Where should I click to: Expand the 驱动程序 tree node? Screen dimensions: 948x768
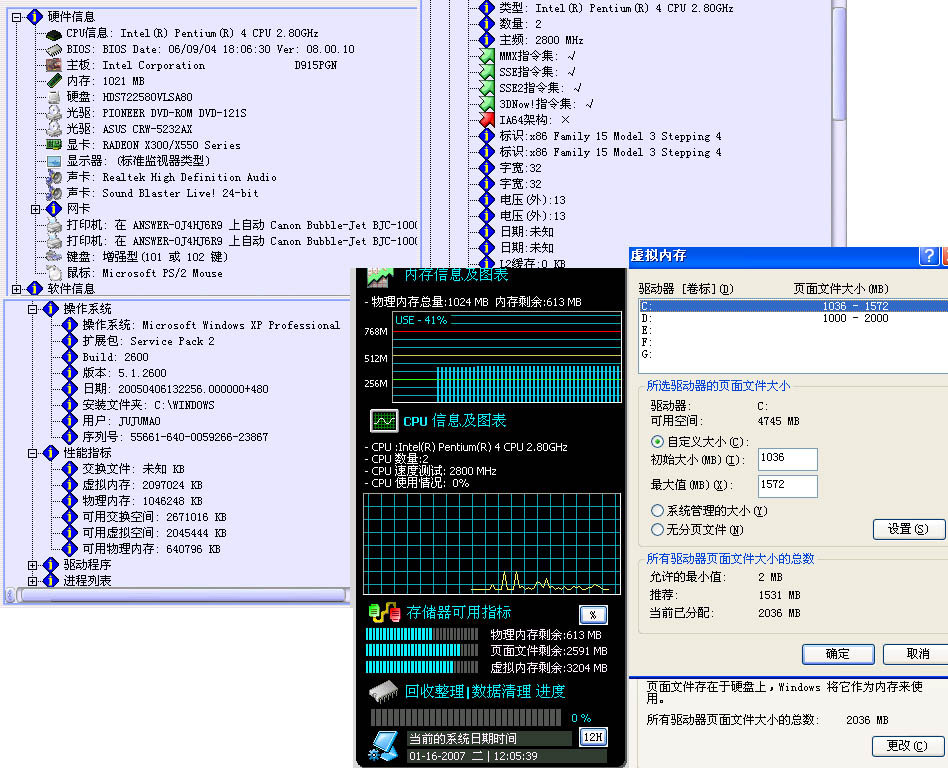(x=33, y=565)
